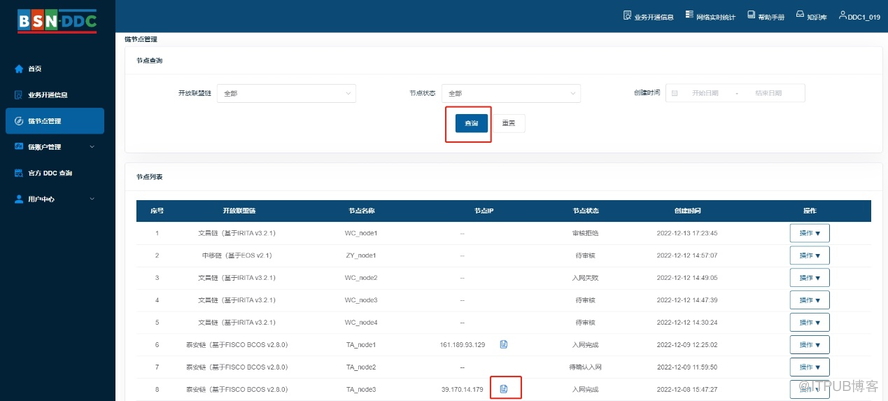This screenshot has height=401, width=888.
Task: Click the calendar icon in the date range field
Action: point(674,93)
